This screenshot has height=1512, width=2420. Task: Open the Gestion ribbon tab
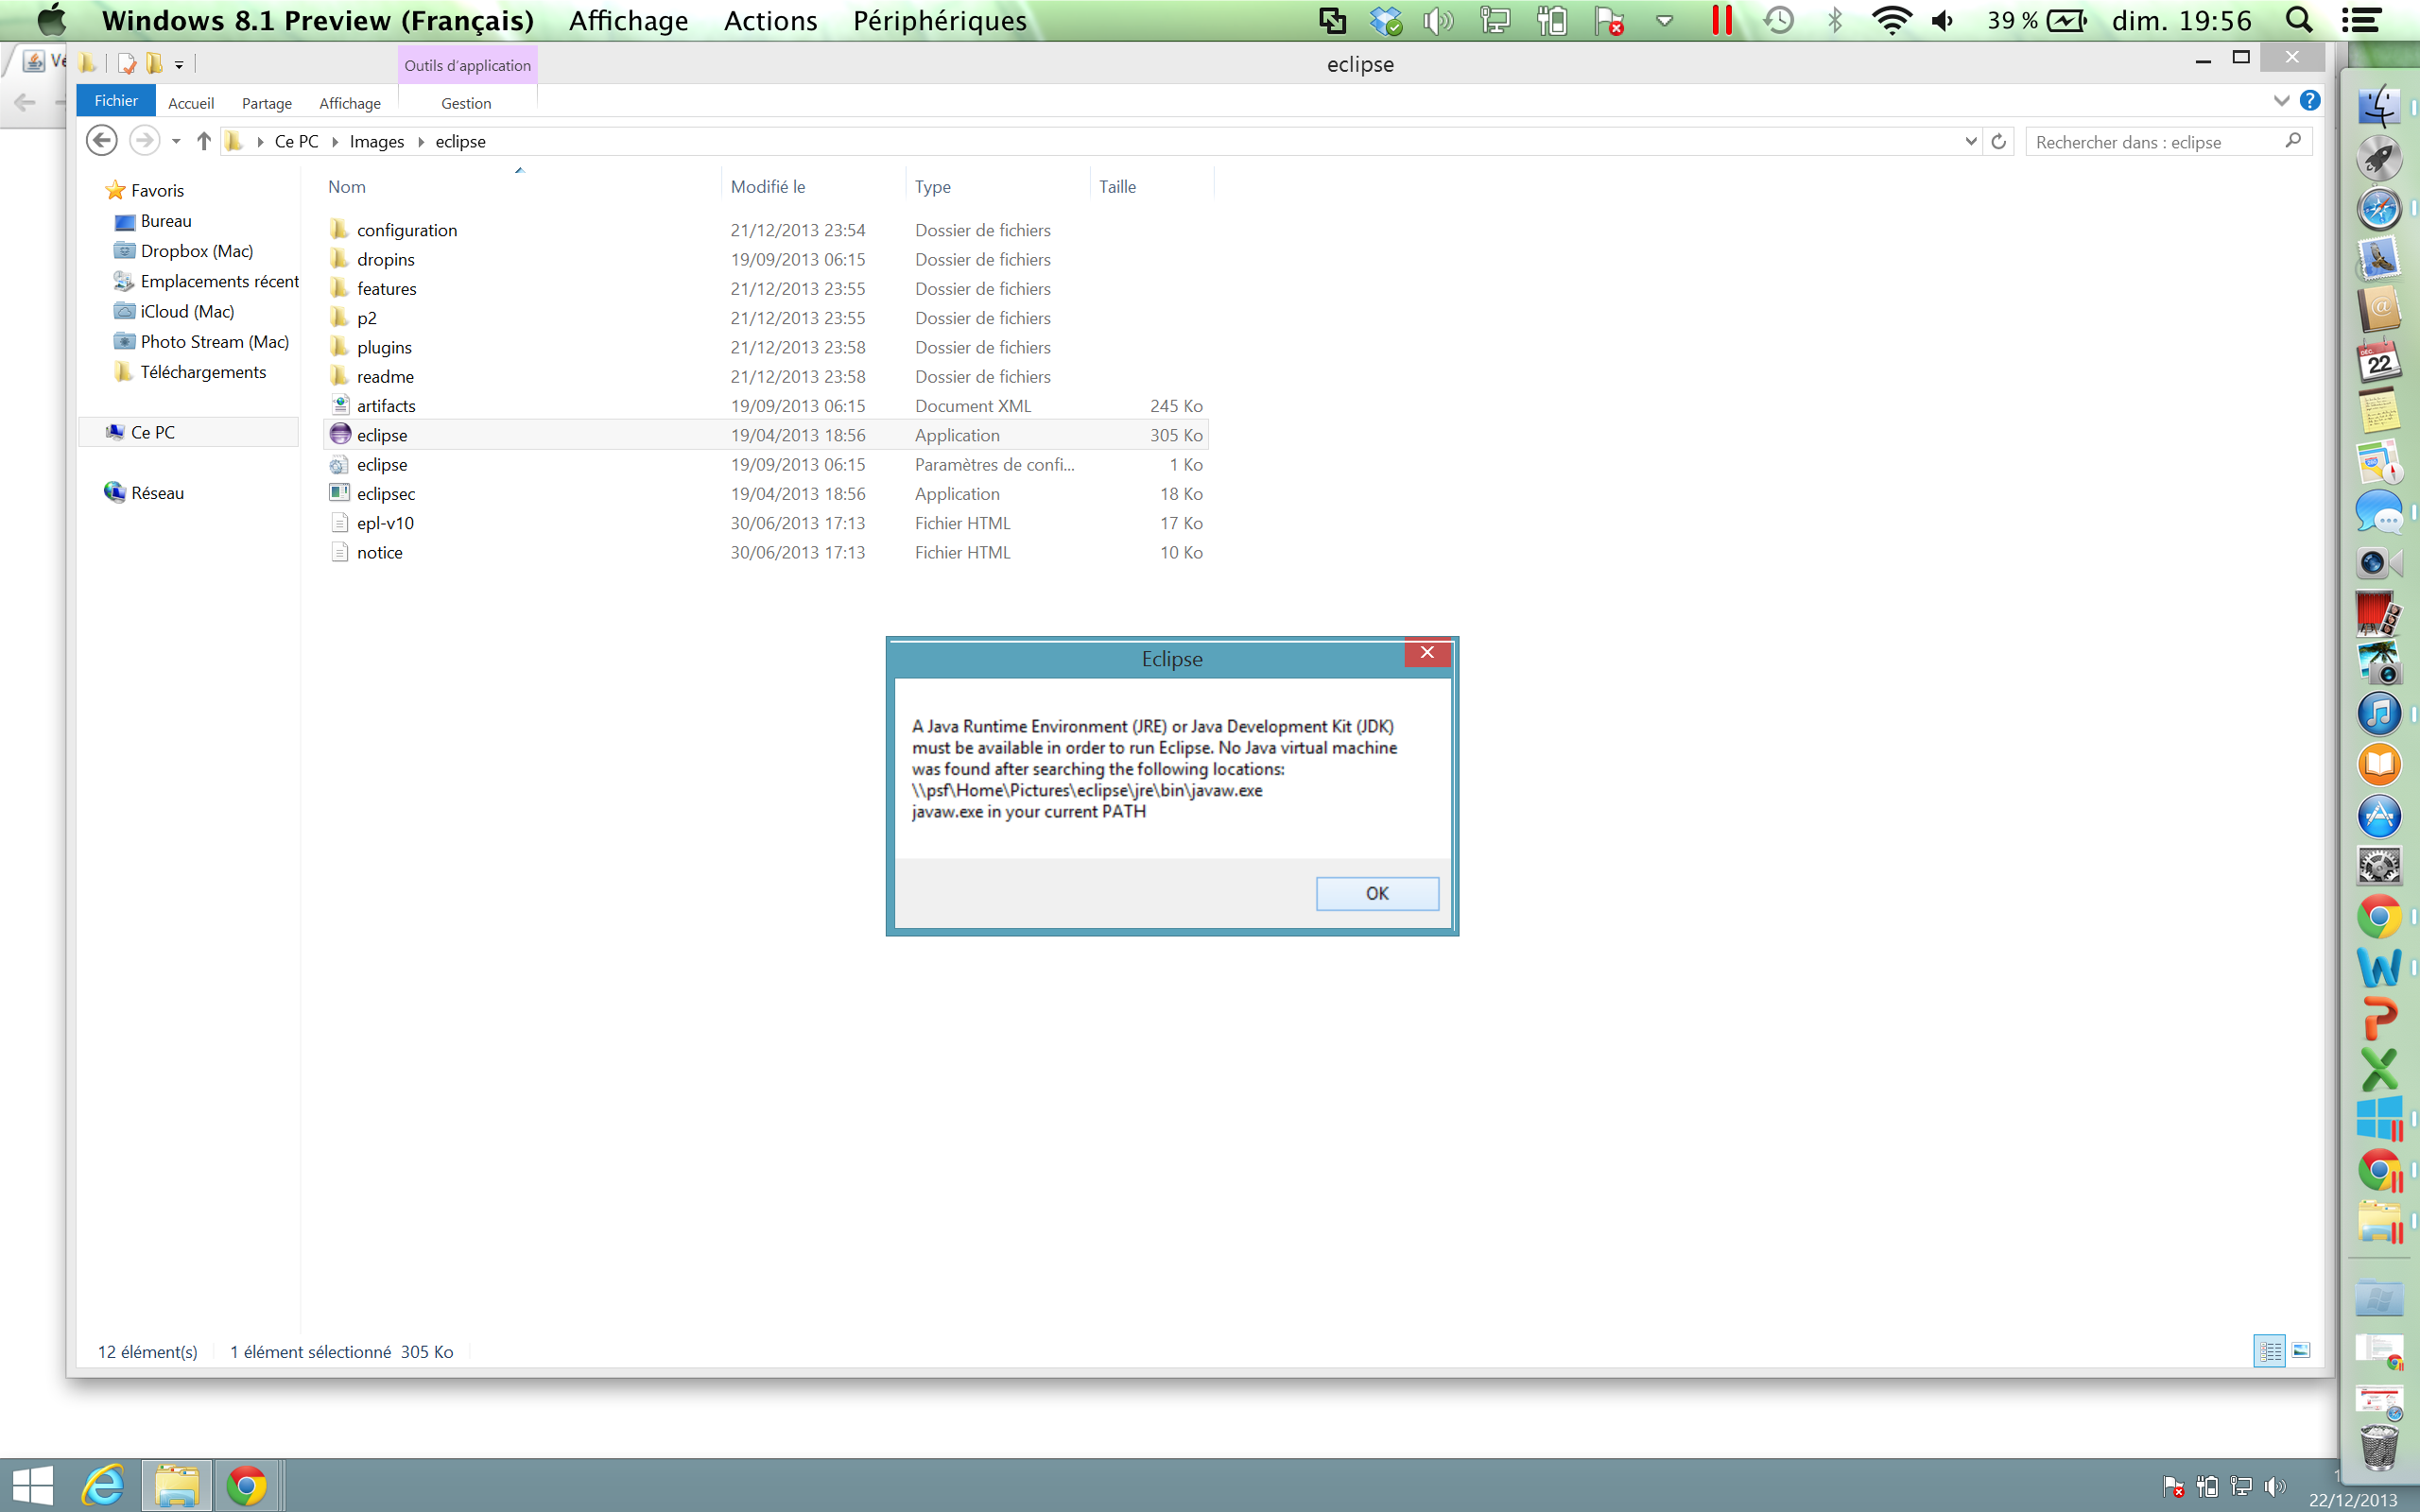click(466, 103)
